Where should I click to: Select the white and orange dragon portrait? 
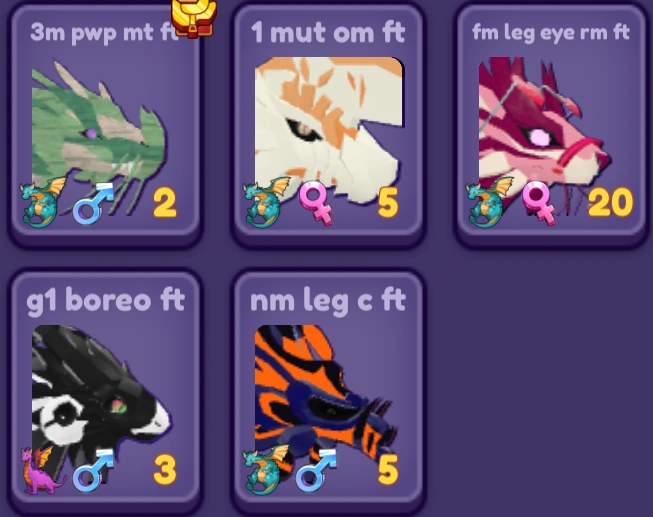coord(329,129)
